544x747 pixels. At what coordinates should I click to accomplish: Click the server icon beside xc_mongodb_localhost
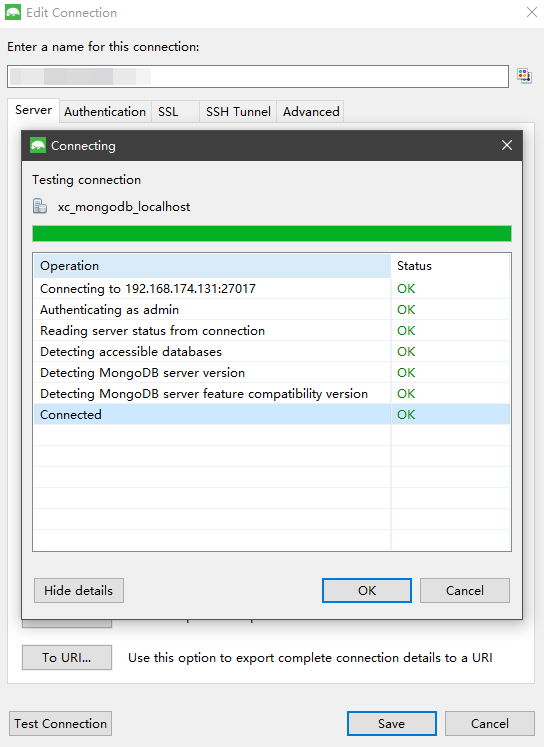click(x=40, y=206)
